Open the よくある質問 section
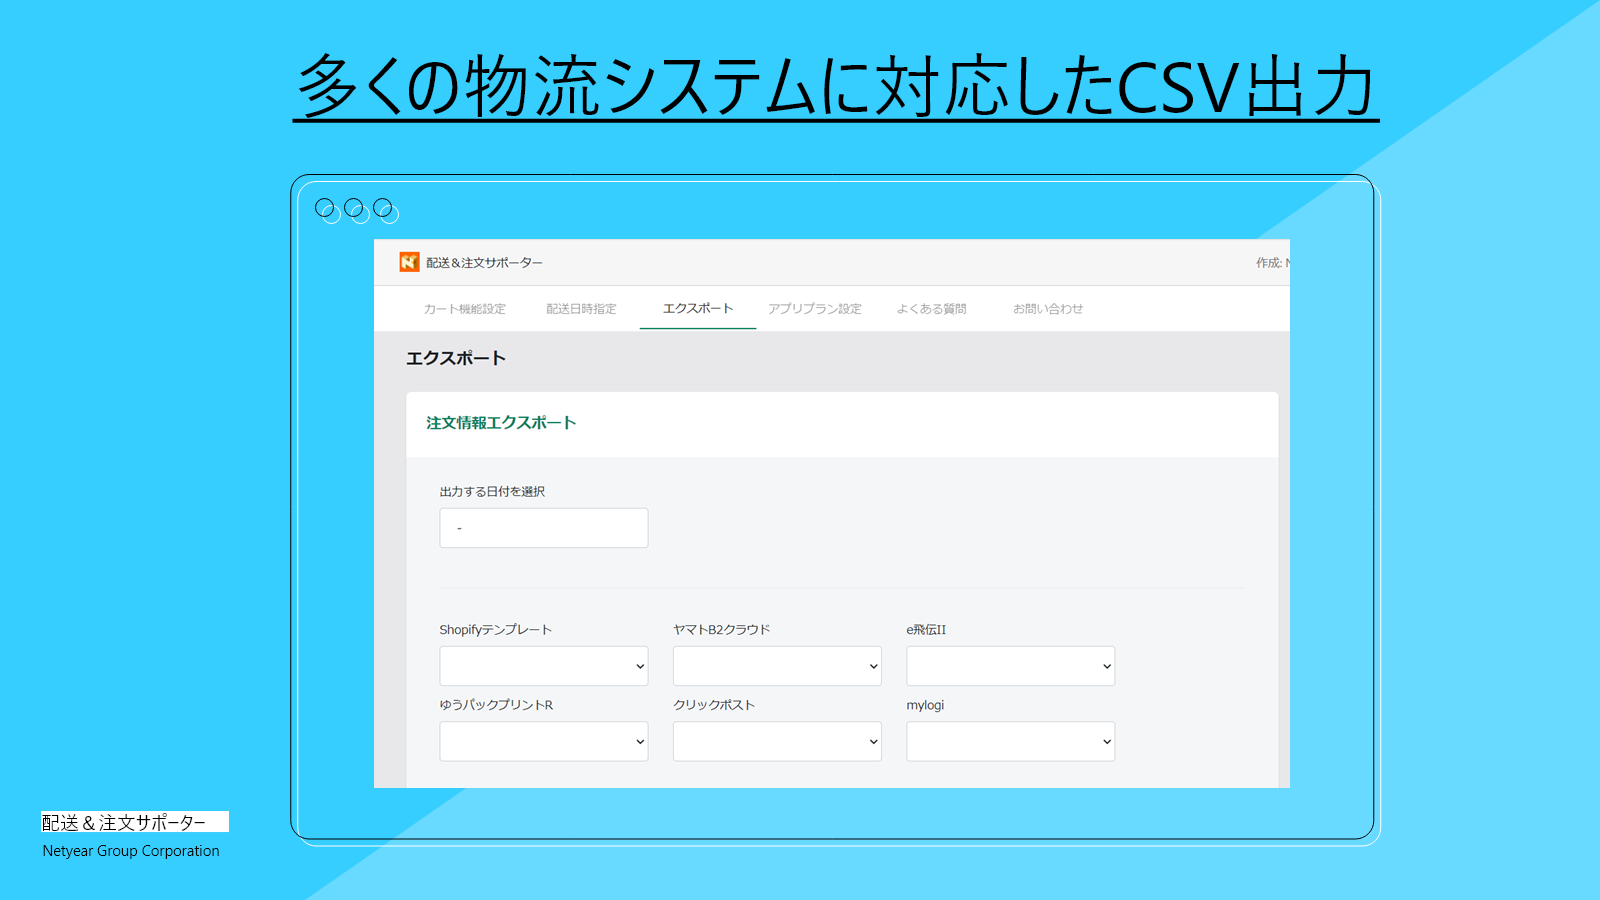 (932, 308)
